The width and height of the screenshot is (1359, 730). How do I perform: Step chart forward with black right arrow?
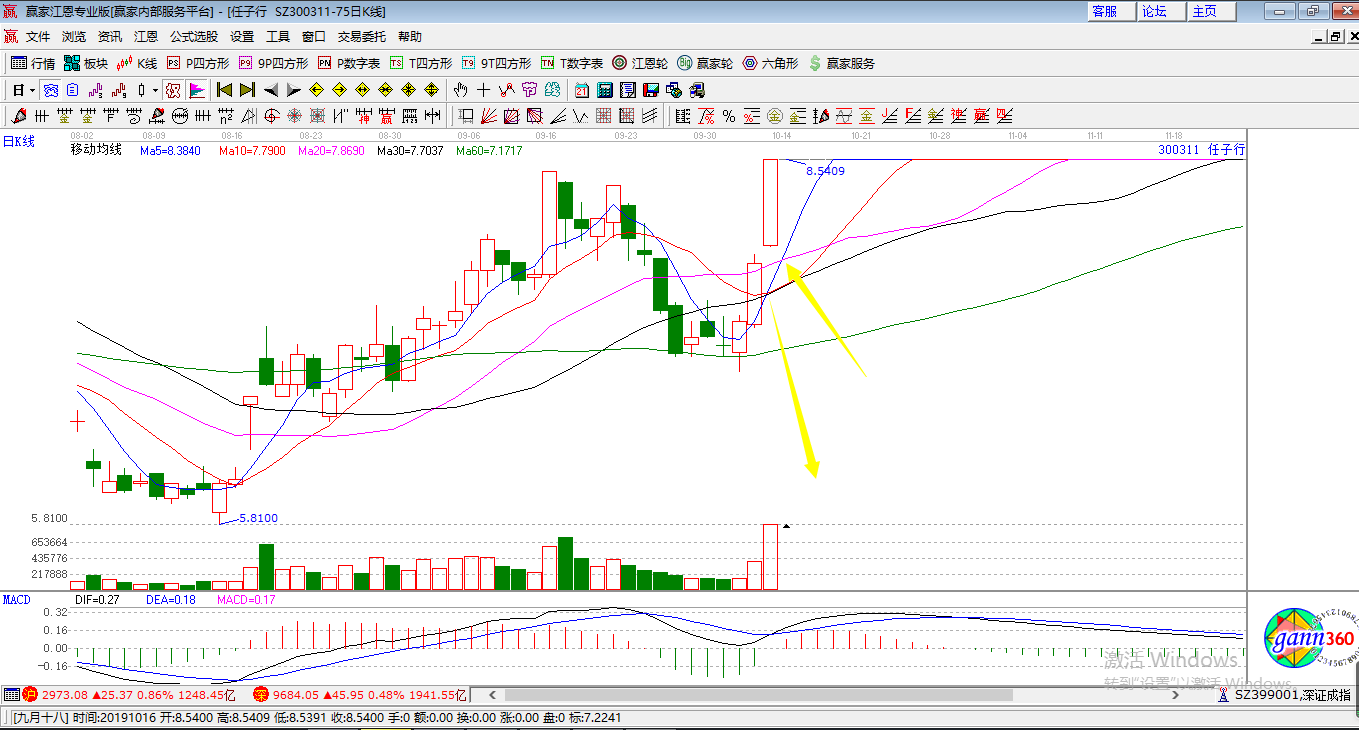(x=294, y=90)
